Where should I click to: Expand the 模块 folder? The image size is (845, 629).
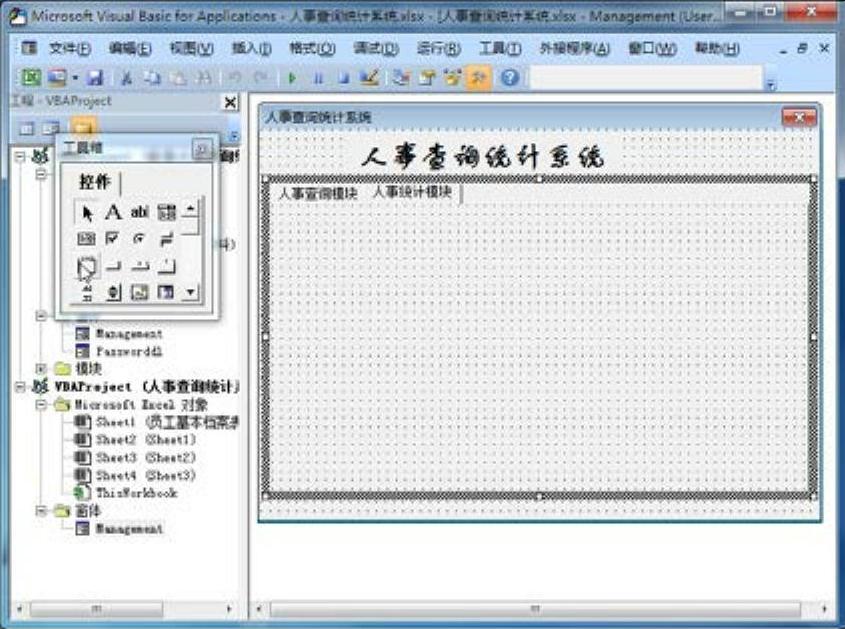41,369
